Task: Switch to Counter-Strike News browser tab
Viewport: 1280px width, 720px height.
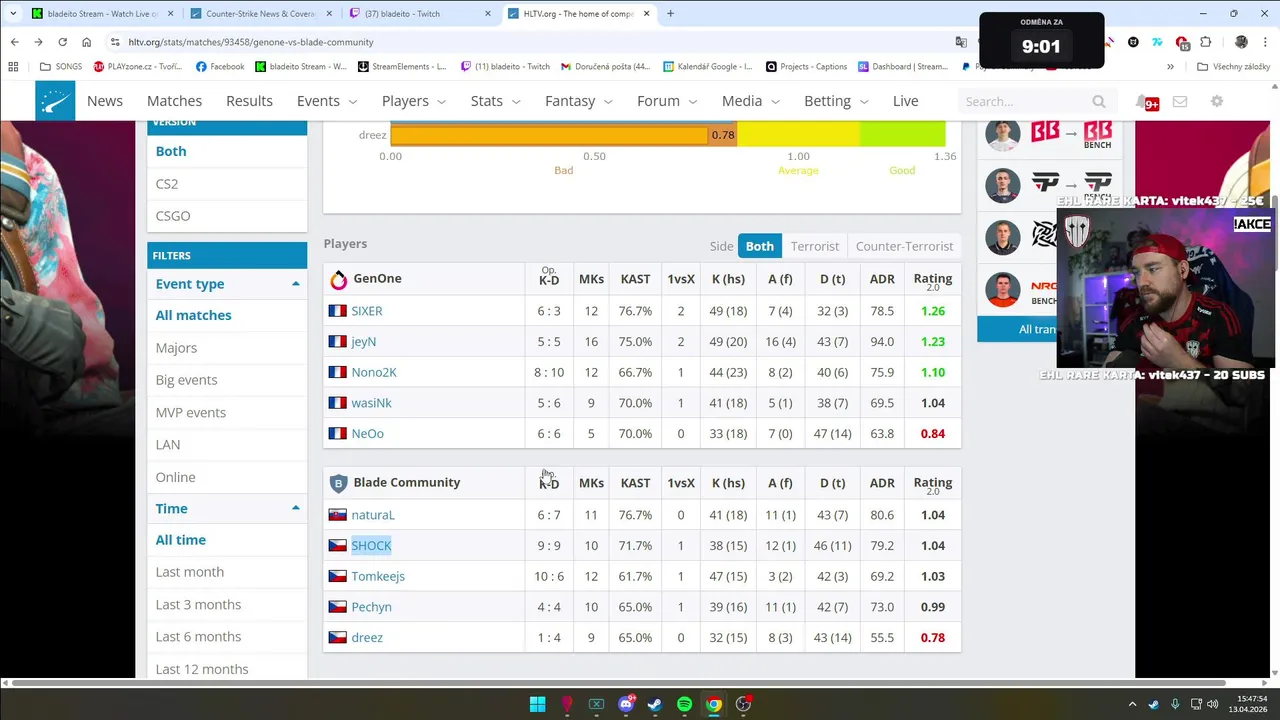Action: [x=260, y=14]
